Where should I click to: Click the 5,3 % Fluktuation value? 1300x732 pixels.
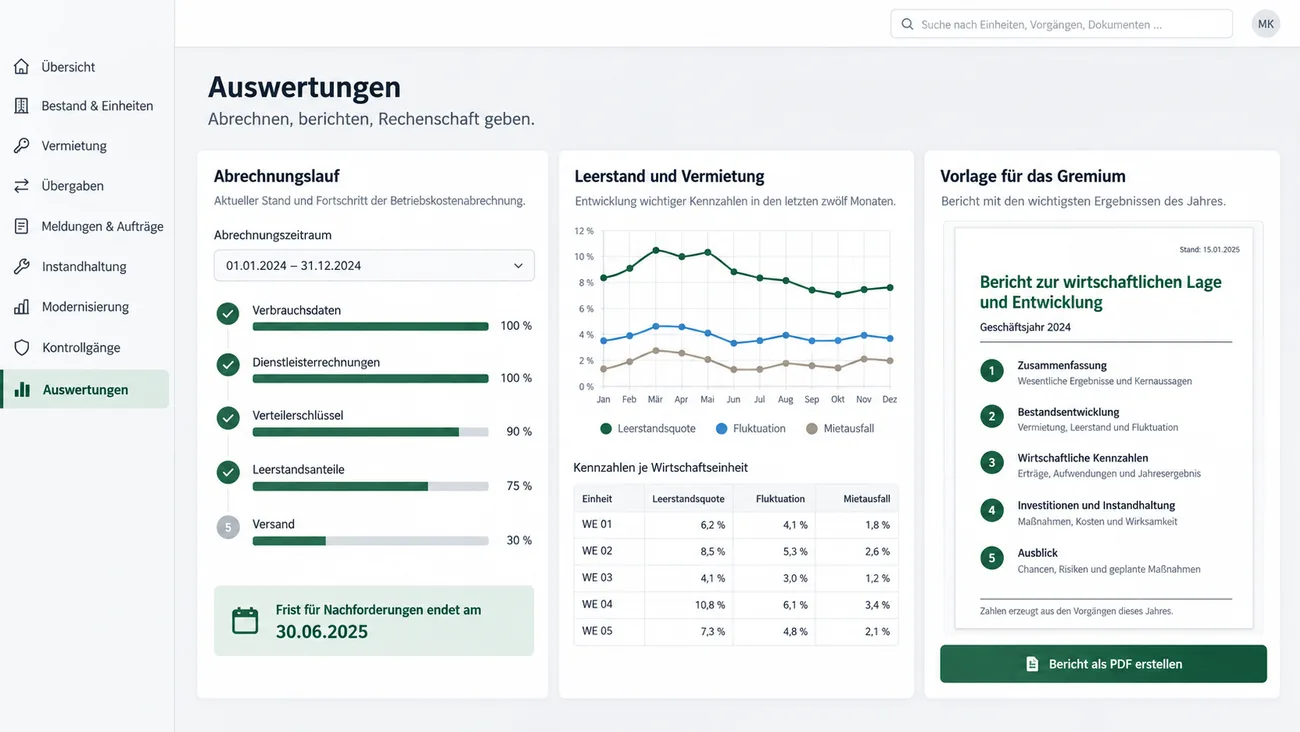click(x=795, y=552)
